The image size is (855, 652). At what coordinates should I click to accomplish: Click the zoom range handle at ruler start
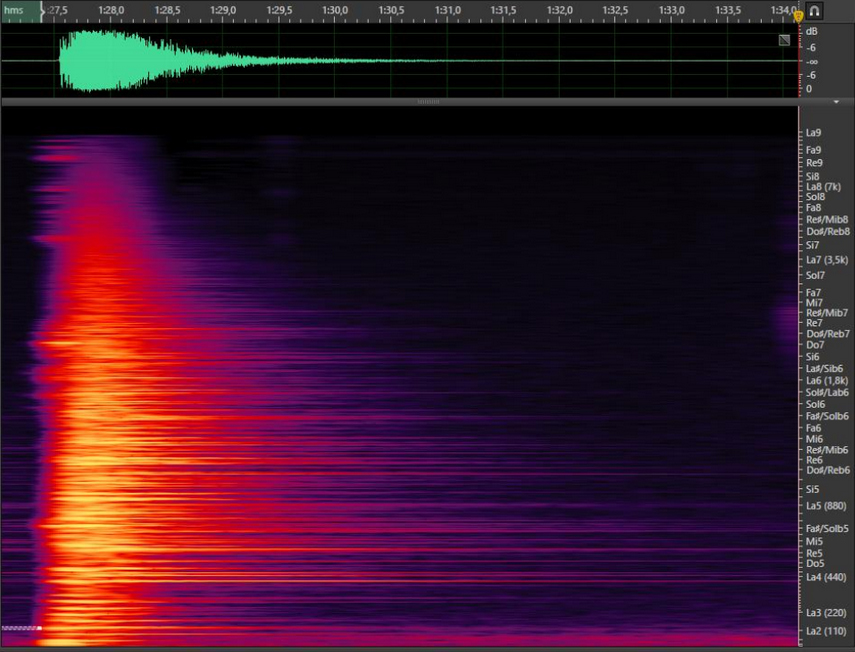click(x=42, y=11)
